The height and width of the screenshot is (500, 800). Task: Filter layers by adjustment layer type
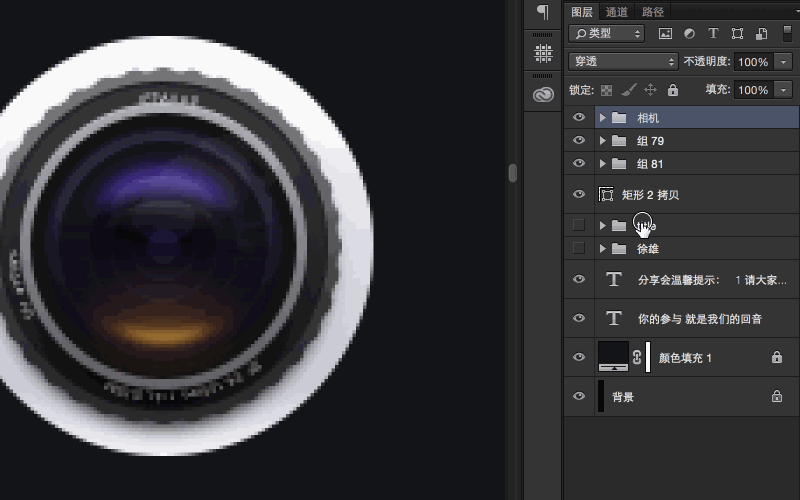point(689,33)
